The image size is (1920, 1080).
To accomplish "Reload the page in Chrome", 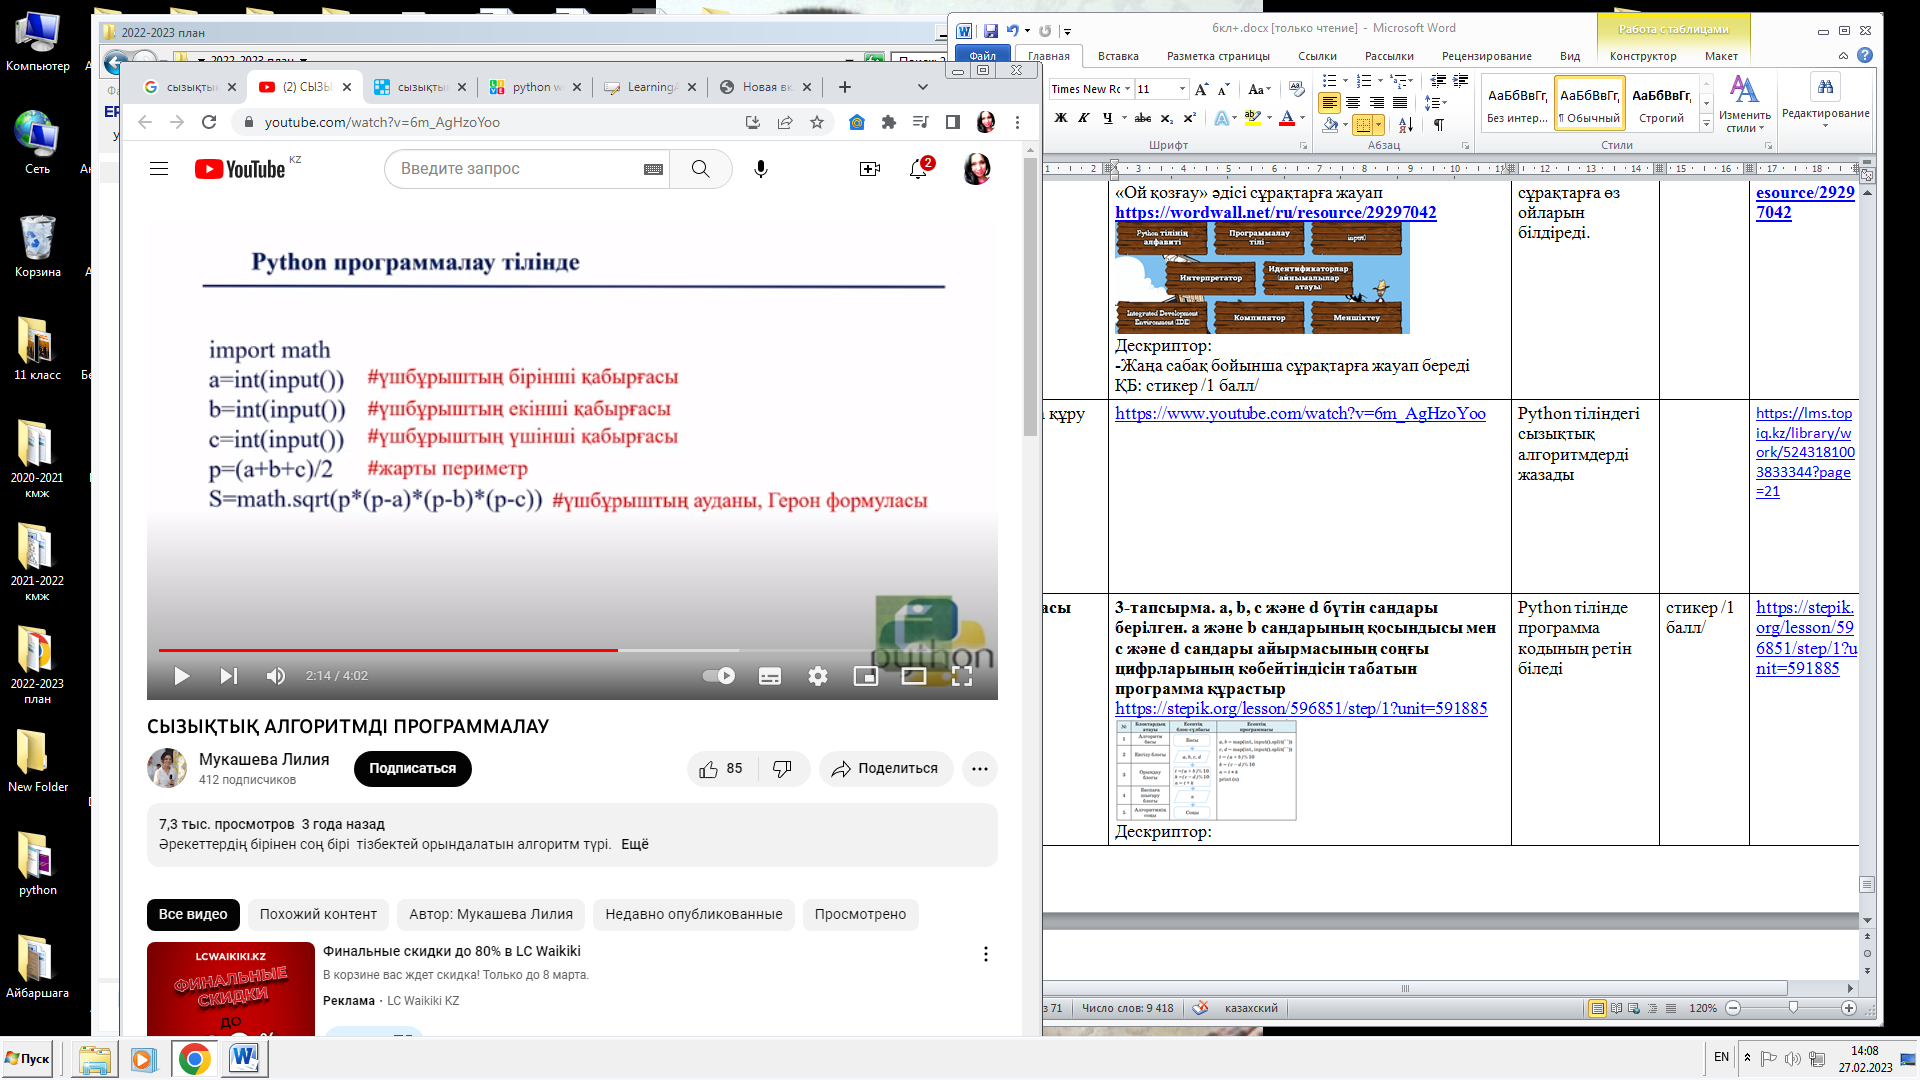I will [x=209, y=122].
